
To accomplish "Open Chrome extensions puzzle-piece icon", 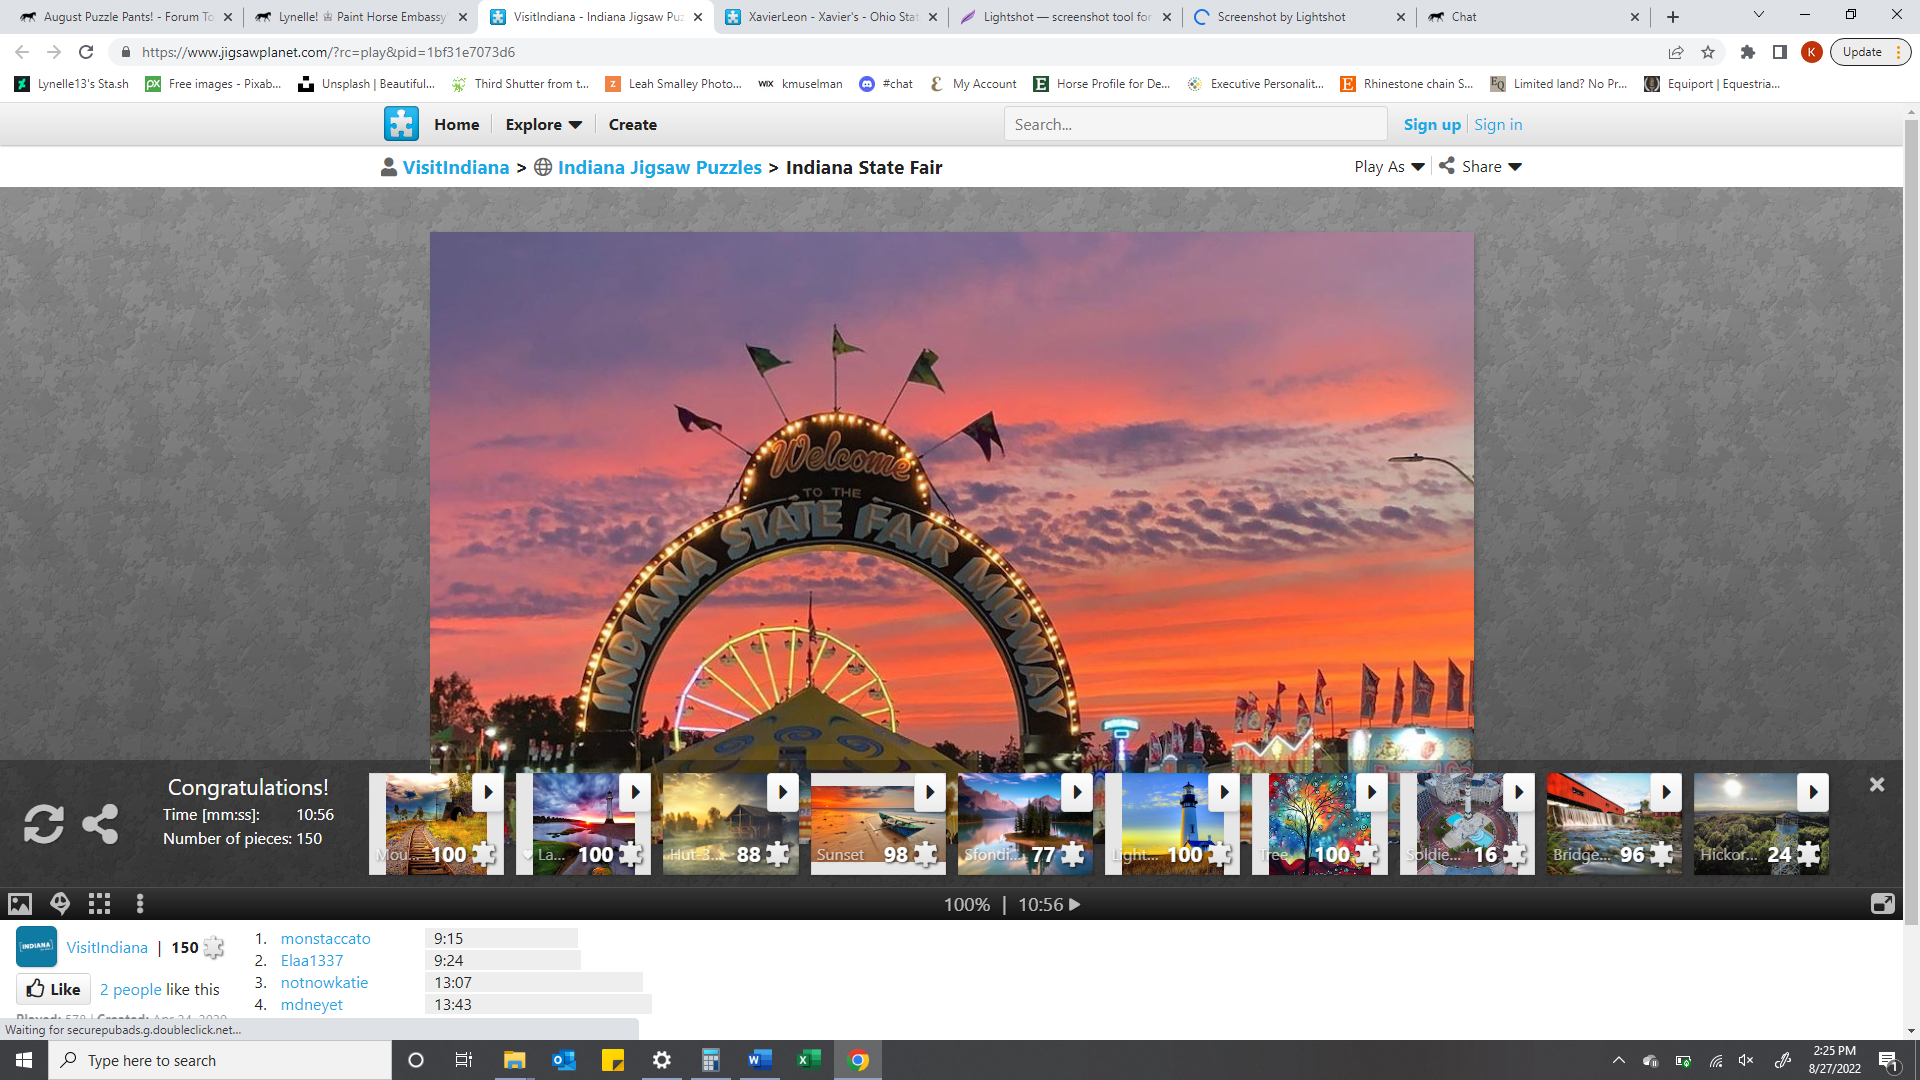I will pos(1748,52).
